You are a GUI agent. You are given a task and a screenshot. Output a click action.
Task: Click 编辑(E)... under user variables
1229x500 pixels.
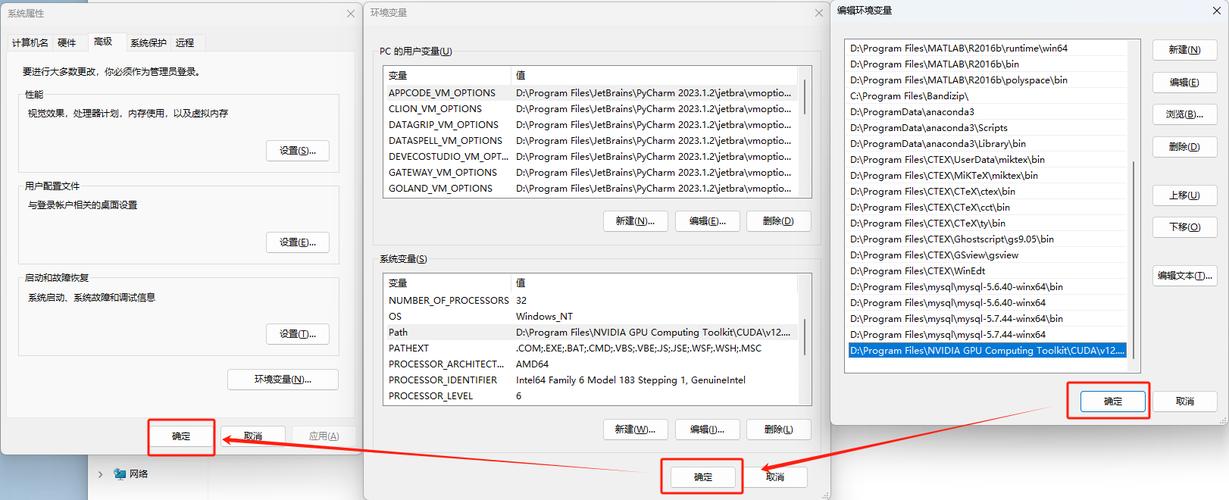tap(707, 221)
